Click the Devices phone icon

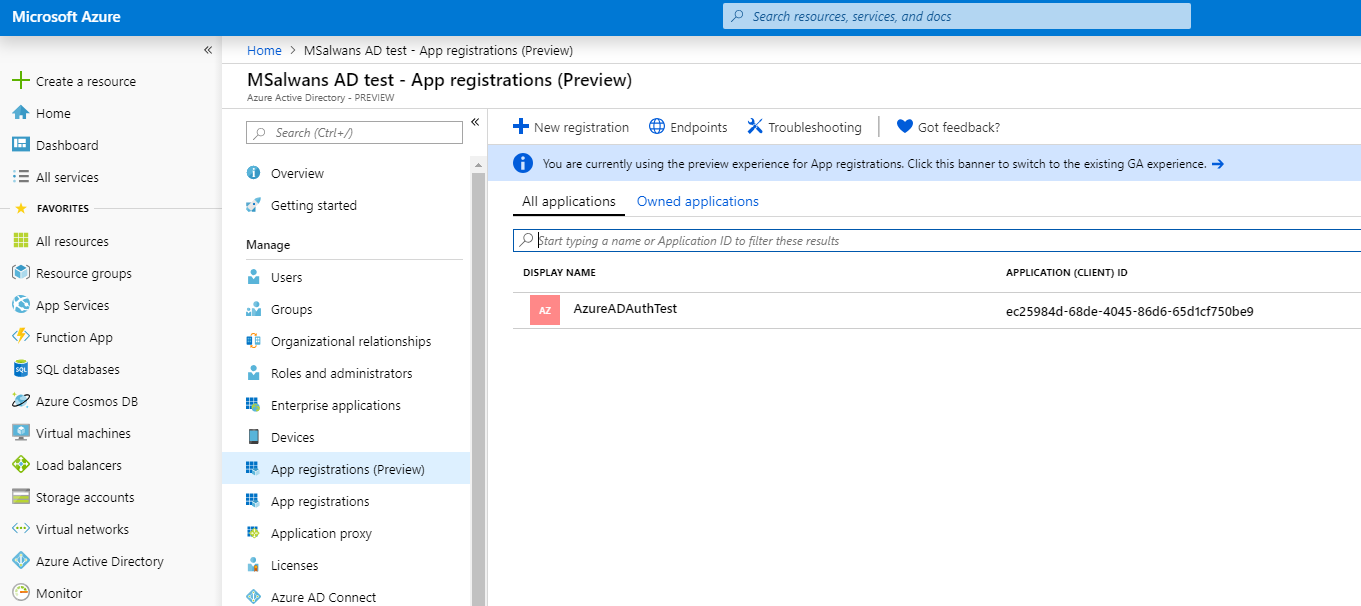click(253, 437)
